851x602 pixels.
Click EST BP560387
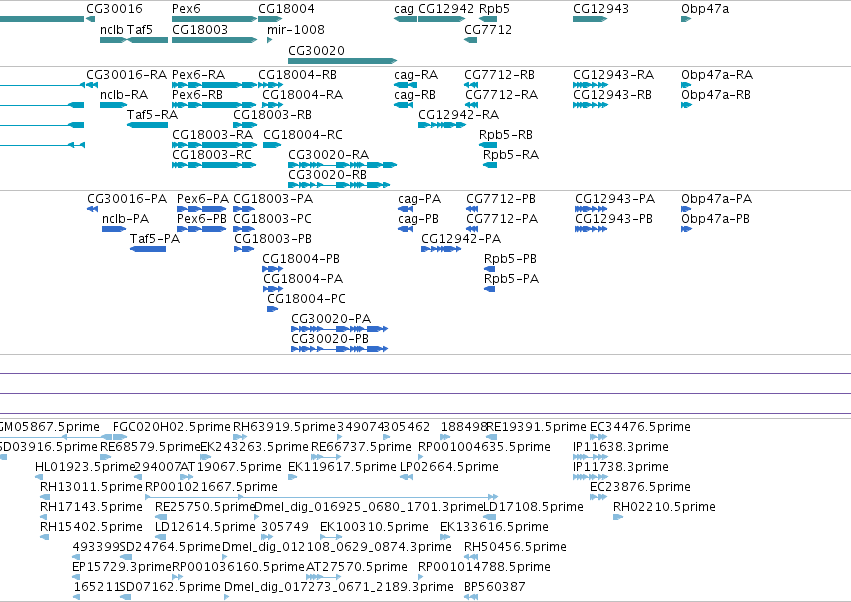point(494,587)
